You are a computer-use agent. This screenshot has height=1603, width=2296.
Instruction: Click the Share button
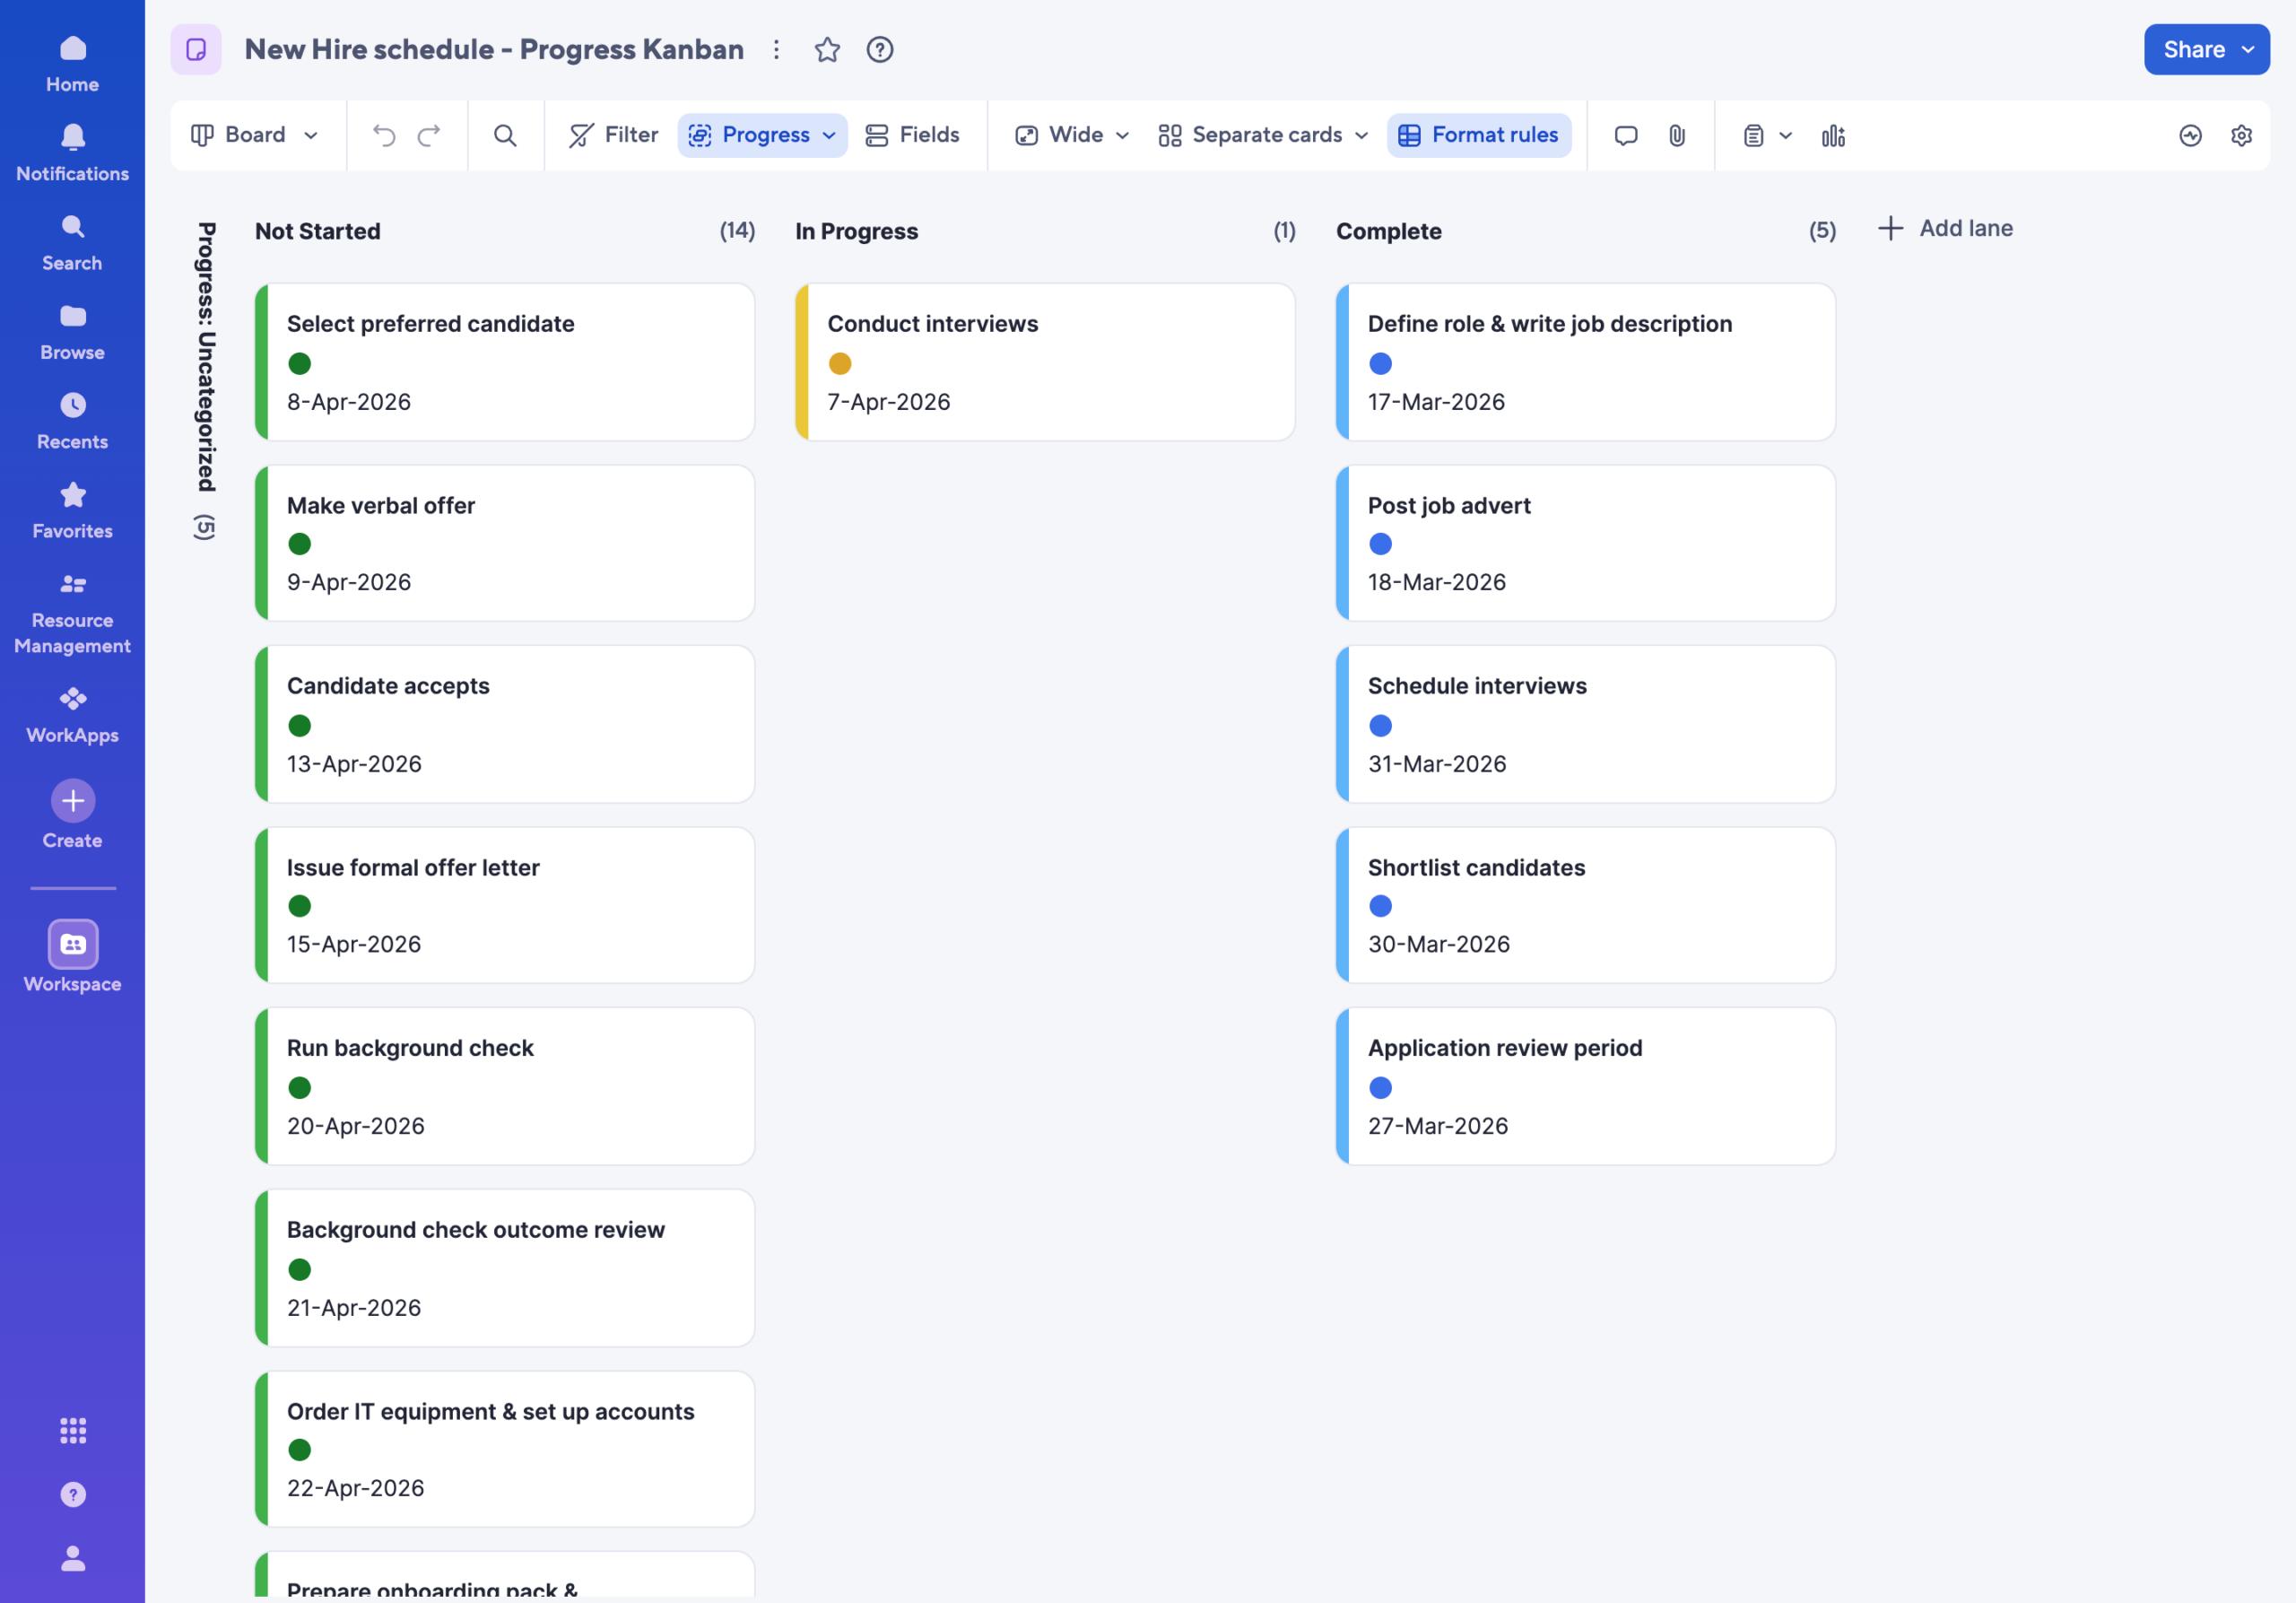click(x=2205, y=50)
